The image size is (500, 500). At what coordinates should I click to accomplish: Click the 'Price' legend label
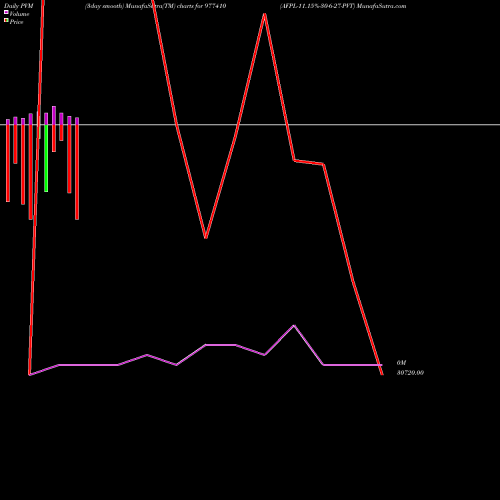[x=16, y=22]
